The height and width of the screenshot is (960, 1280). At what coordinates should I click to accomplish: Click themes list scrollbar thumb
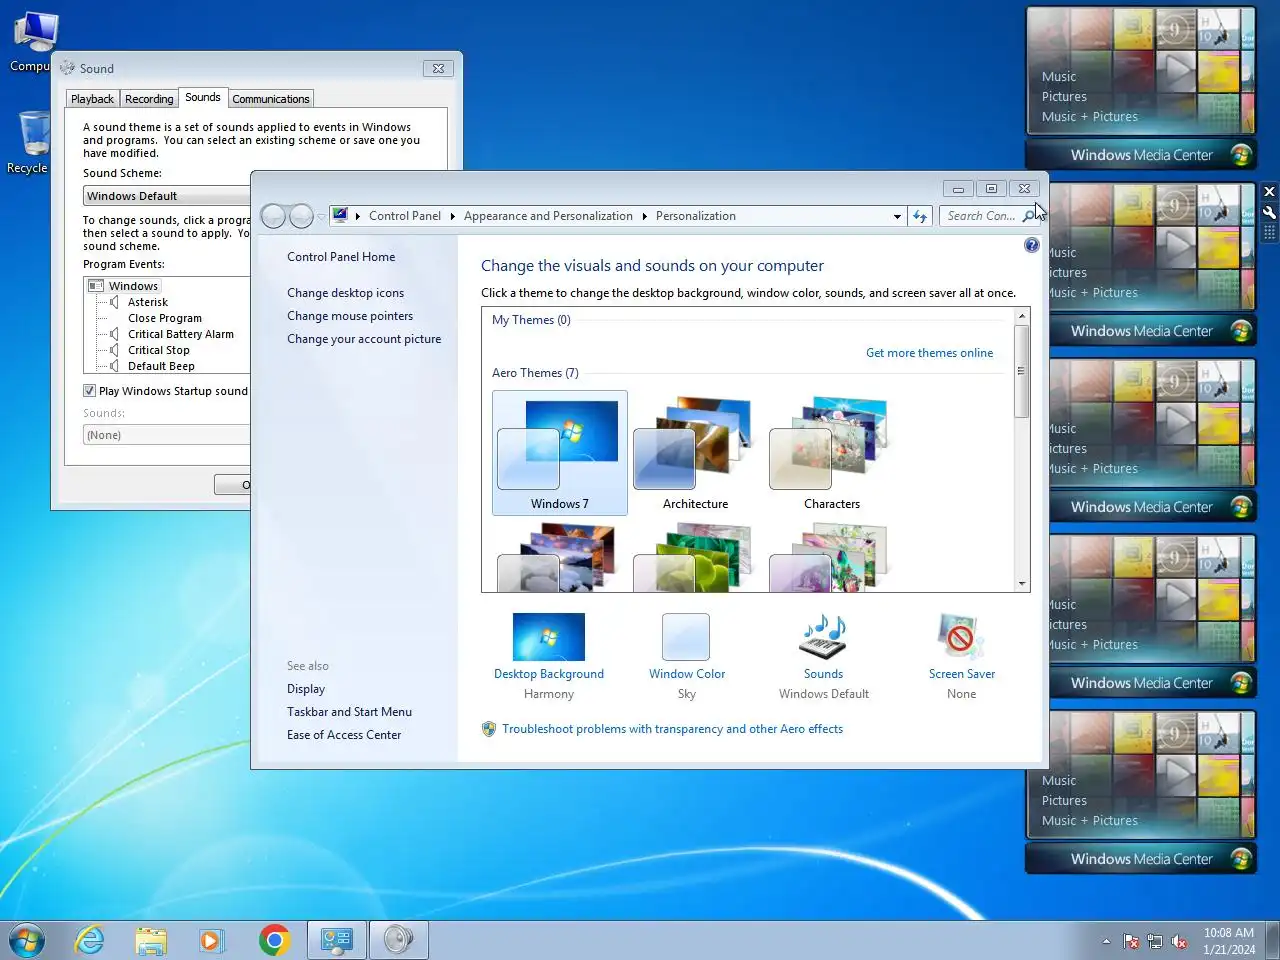(1021, 370)
